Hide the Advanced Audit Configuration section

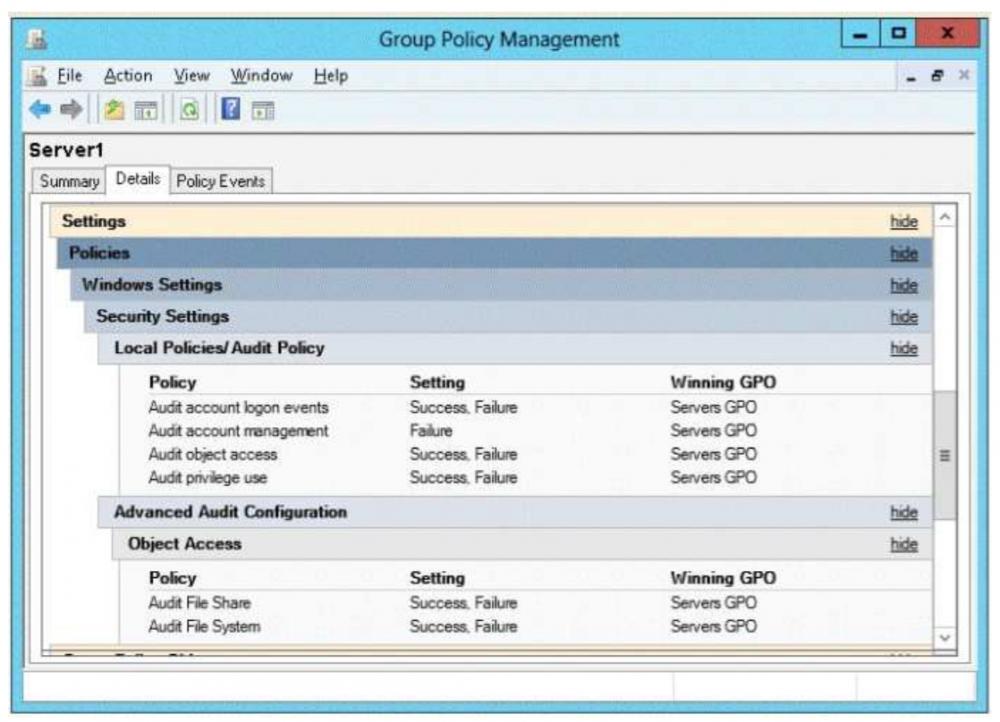point(903,512)
